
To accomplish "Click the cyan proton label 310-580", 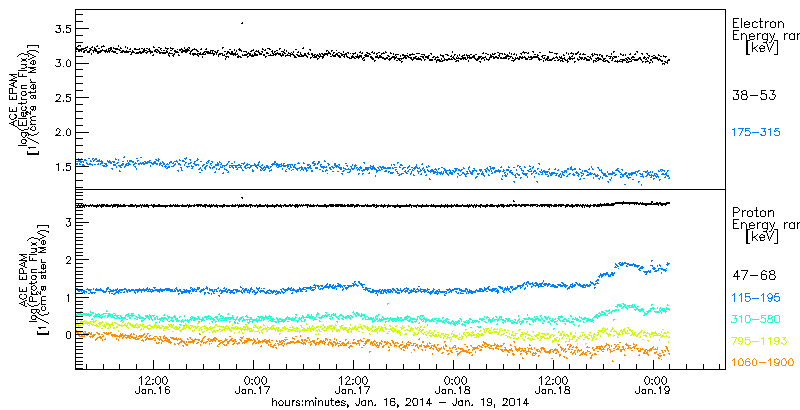I will coord(756,319).
